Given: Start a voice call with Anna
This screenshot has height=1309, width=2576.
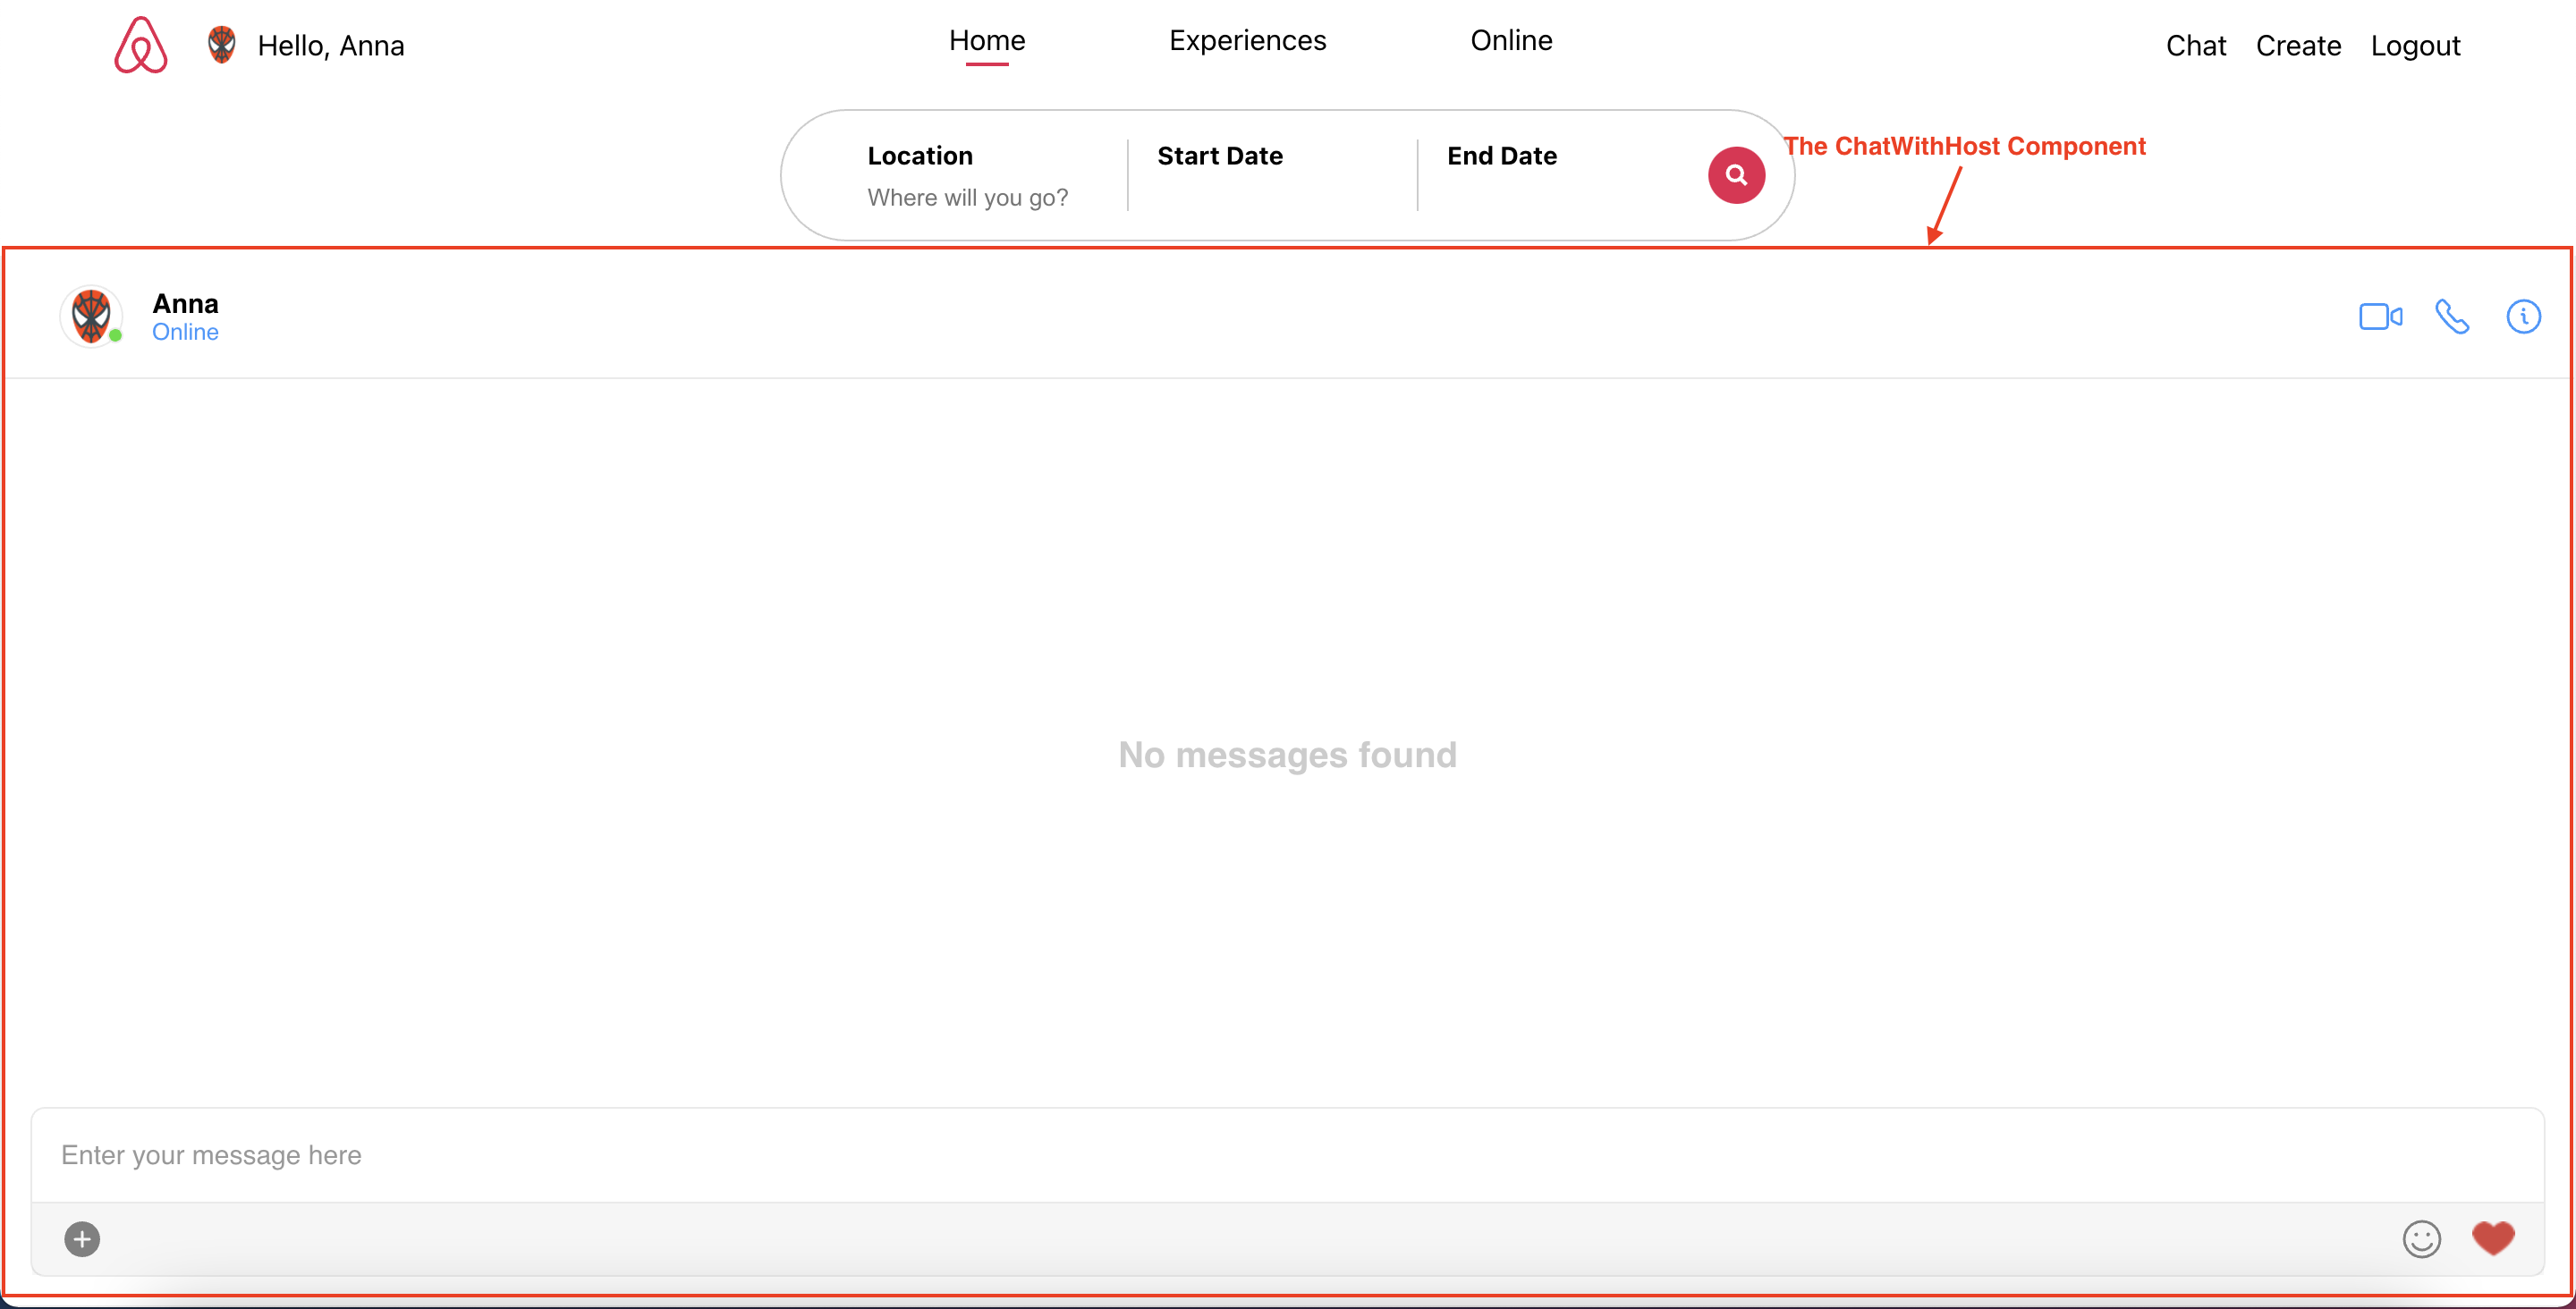Looking at the screenshot, I should tap(2451, 317).
